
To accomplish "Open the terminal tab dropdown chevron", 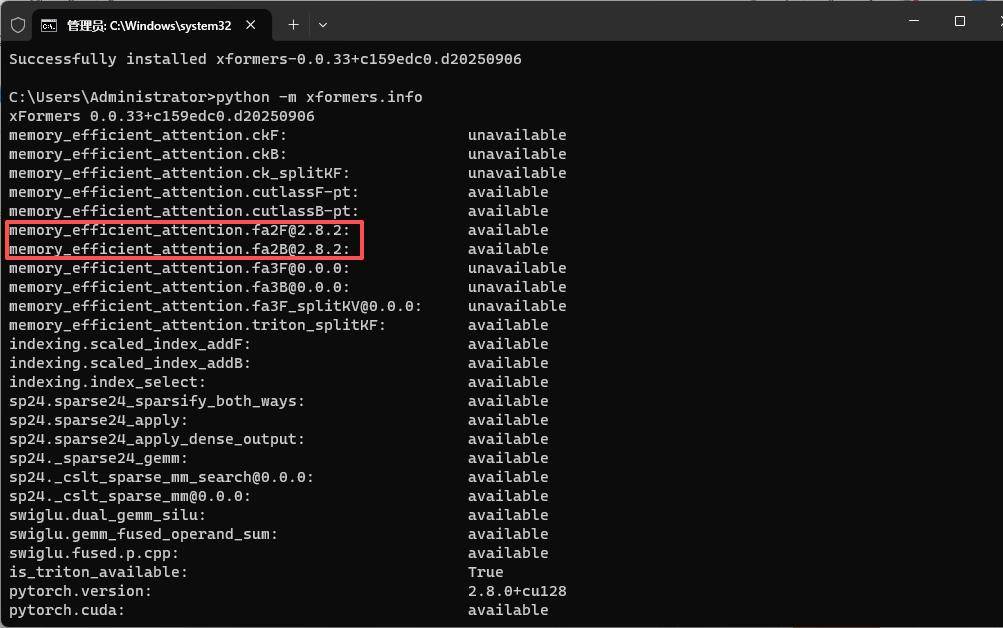I will [322, 24].
